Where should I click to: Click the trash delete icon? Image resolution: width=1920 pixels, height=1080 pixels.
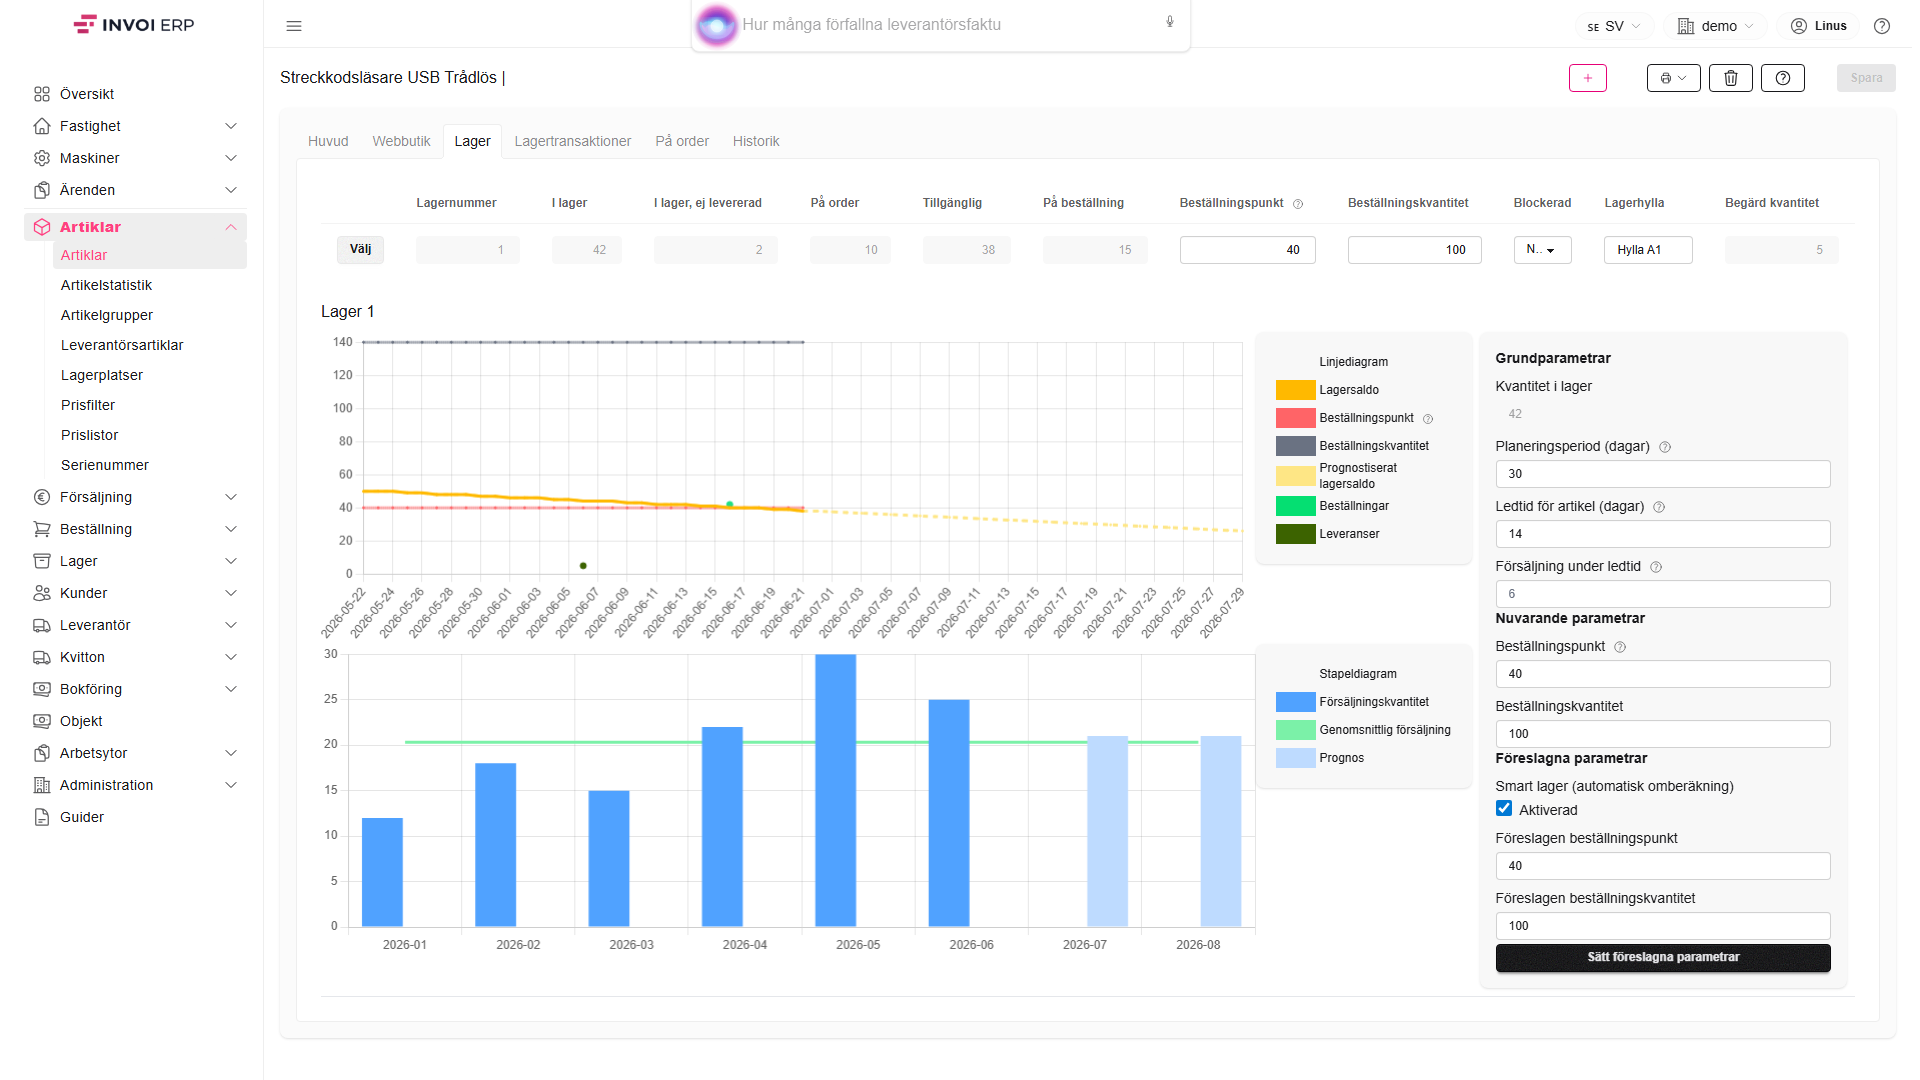pos(1731,78)
